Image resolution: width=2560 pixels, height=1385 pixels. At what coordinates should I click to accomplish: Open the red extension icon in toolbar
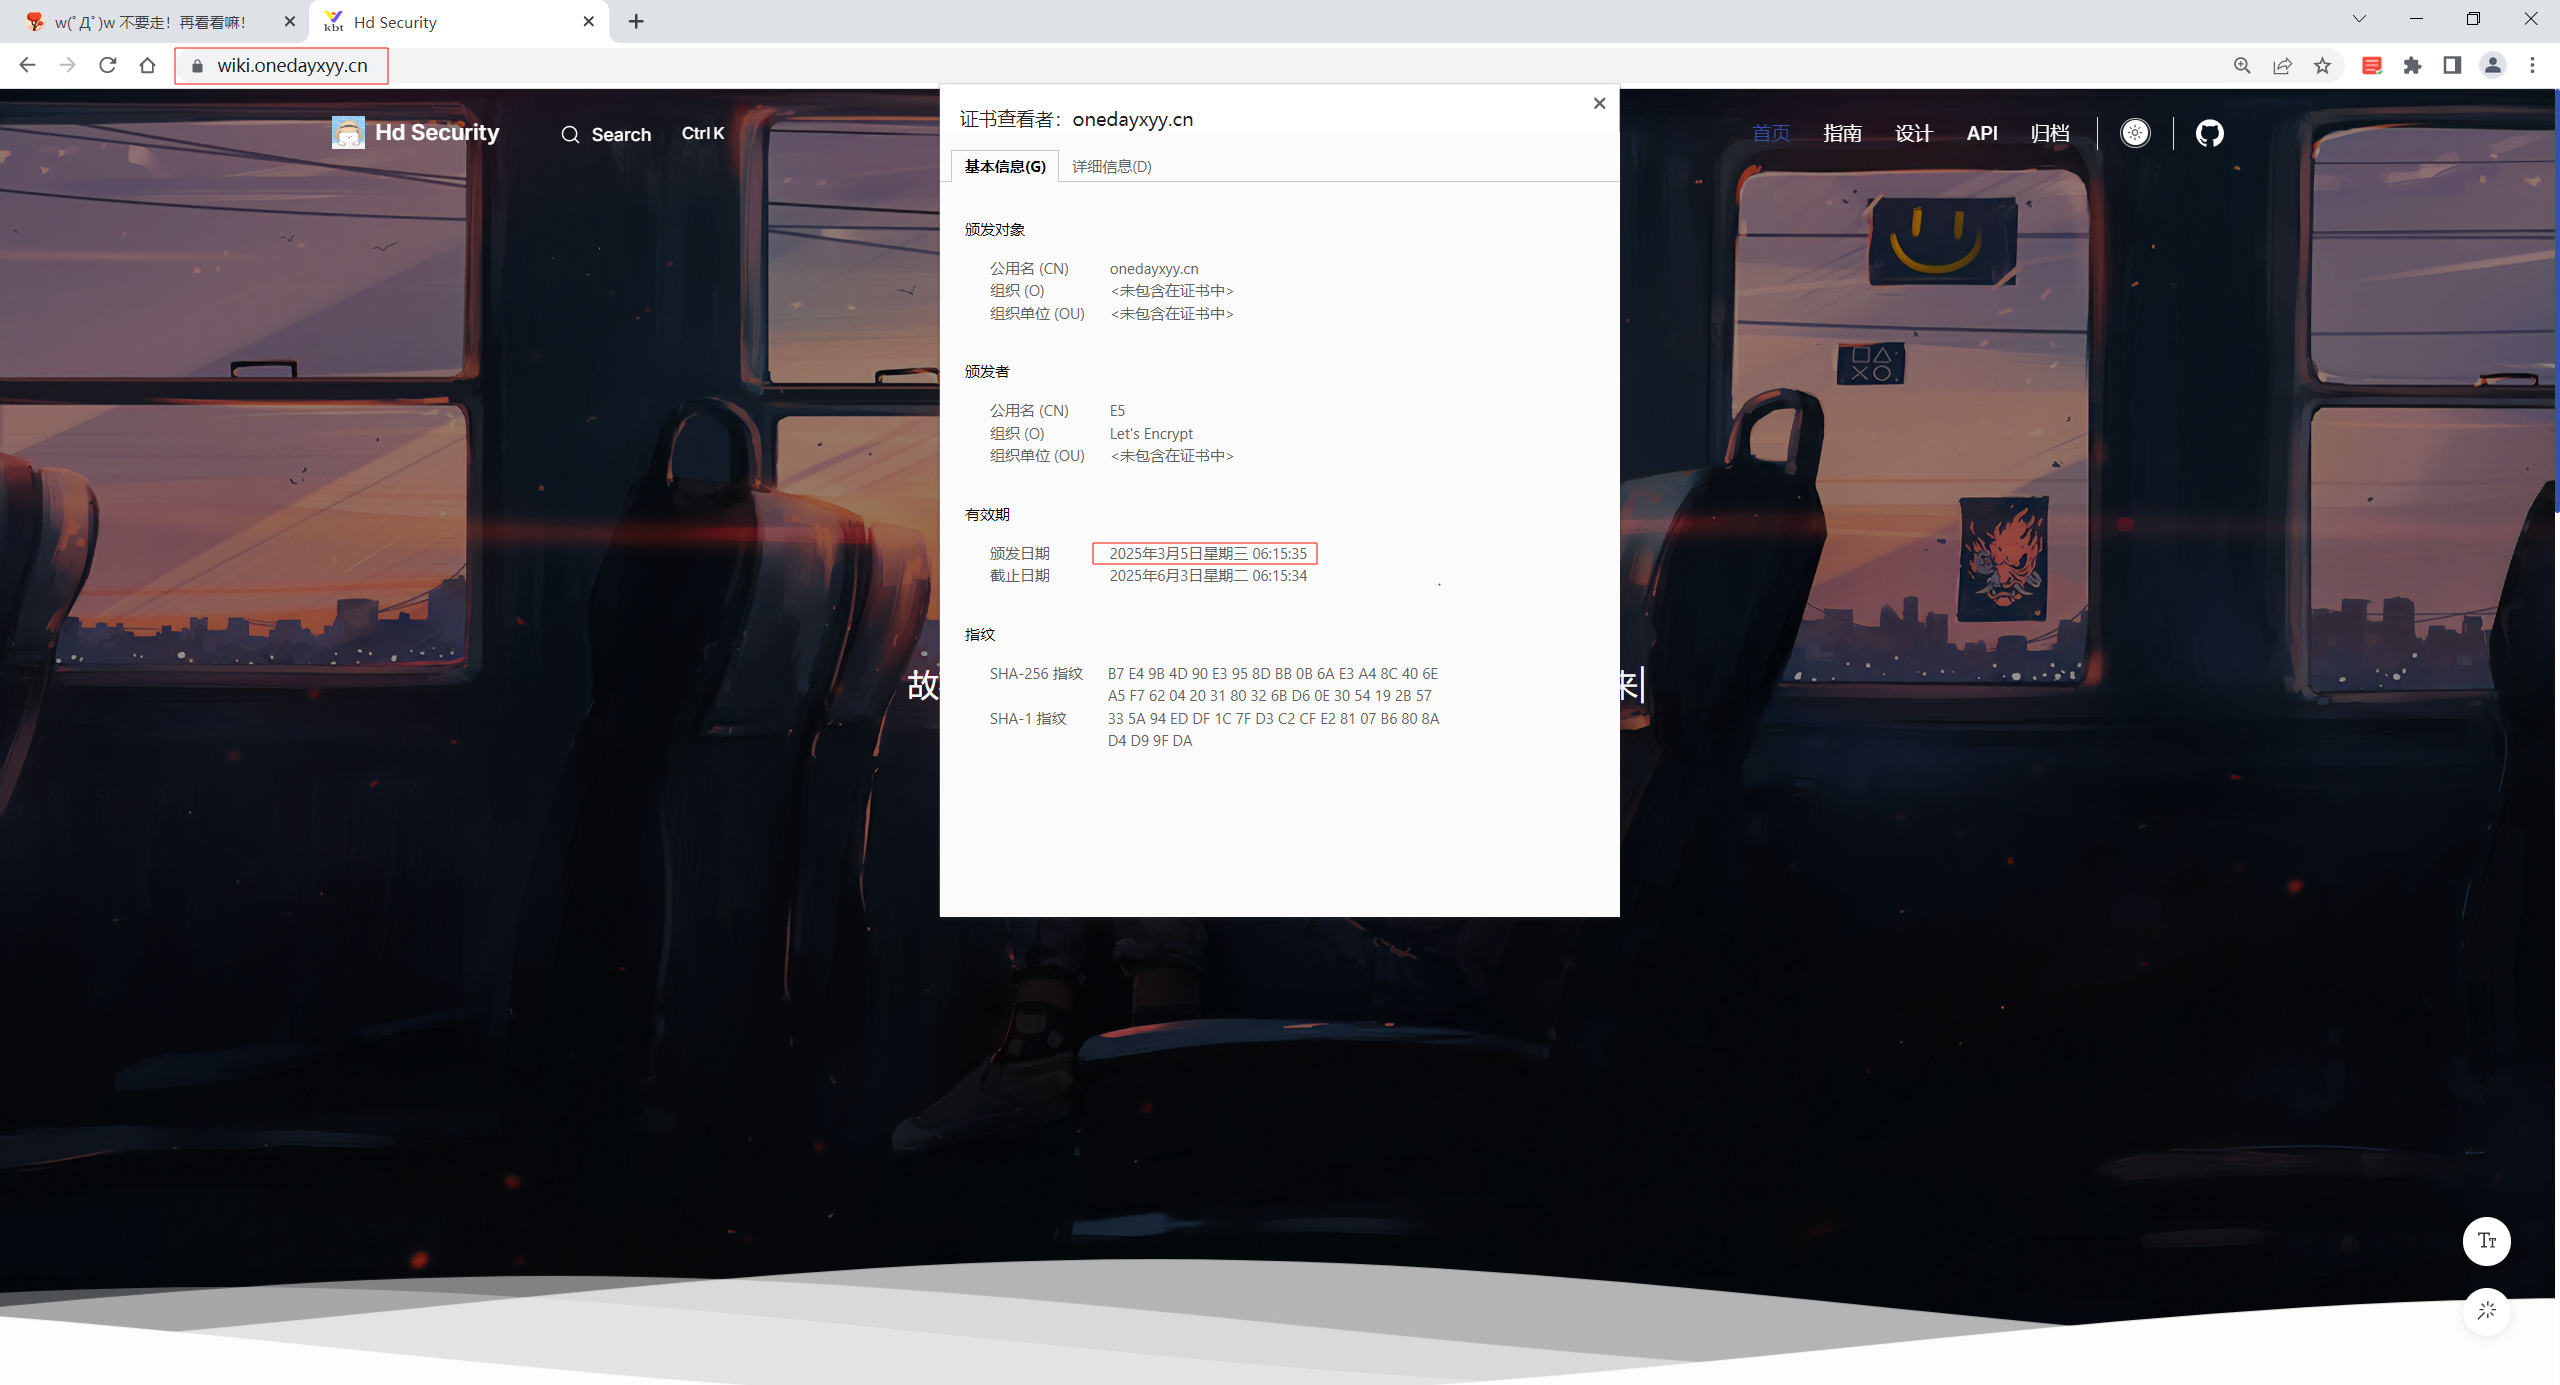pyautogui.click(x=2372, y=65)
